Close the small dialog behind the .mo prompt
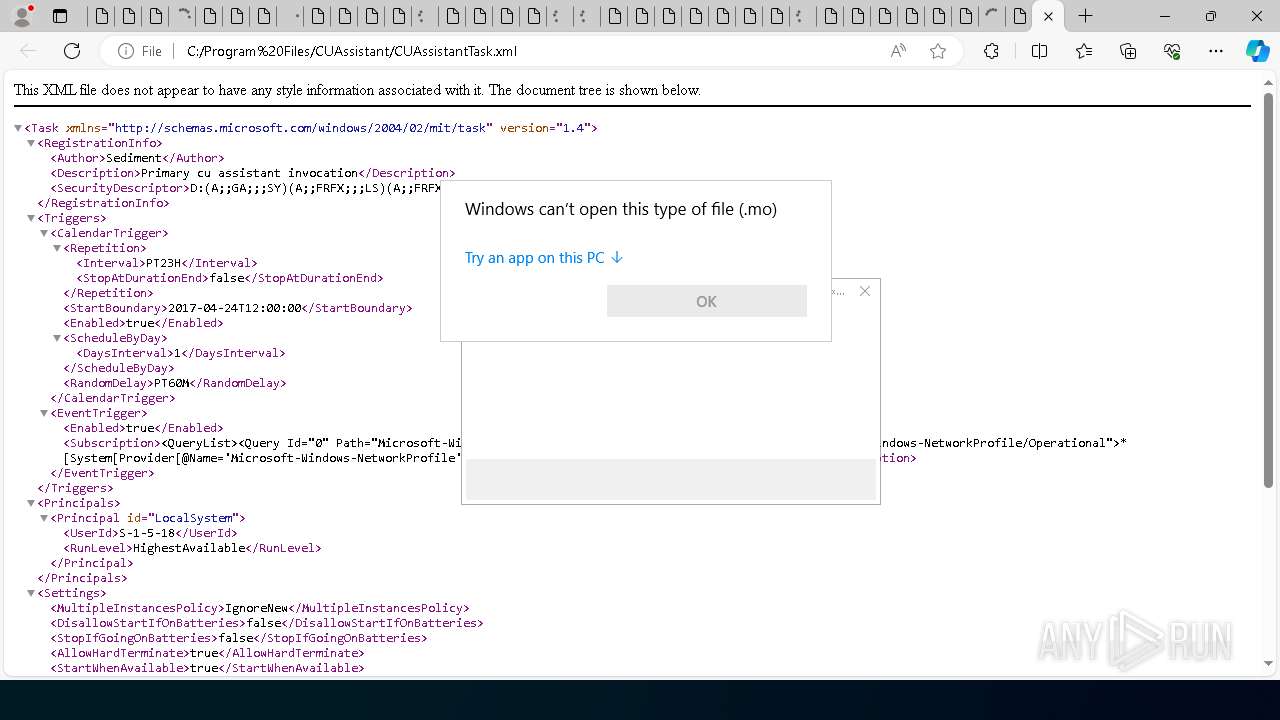The image size is (1280, 720). 865,291
